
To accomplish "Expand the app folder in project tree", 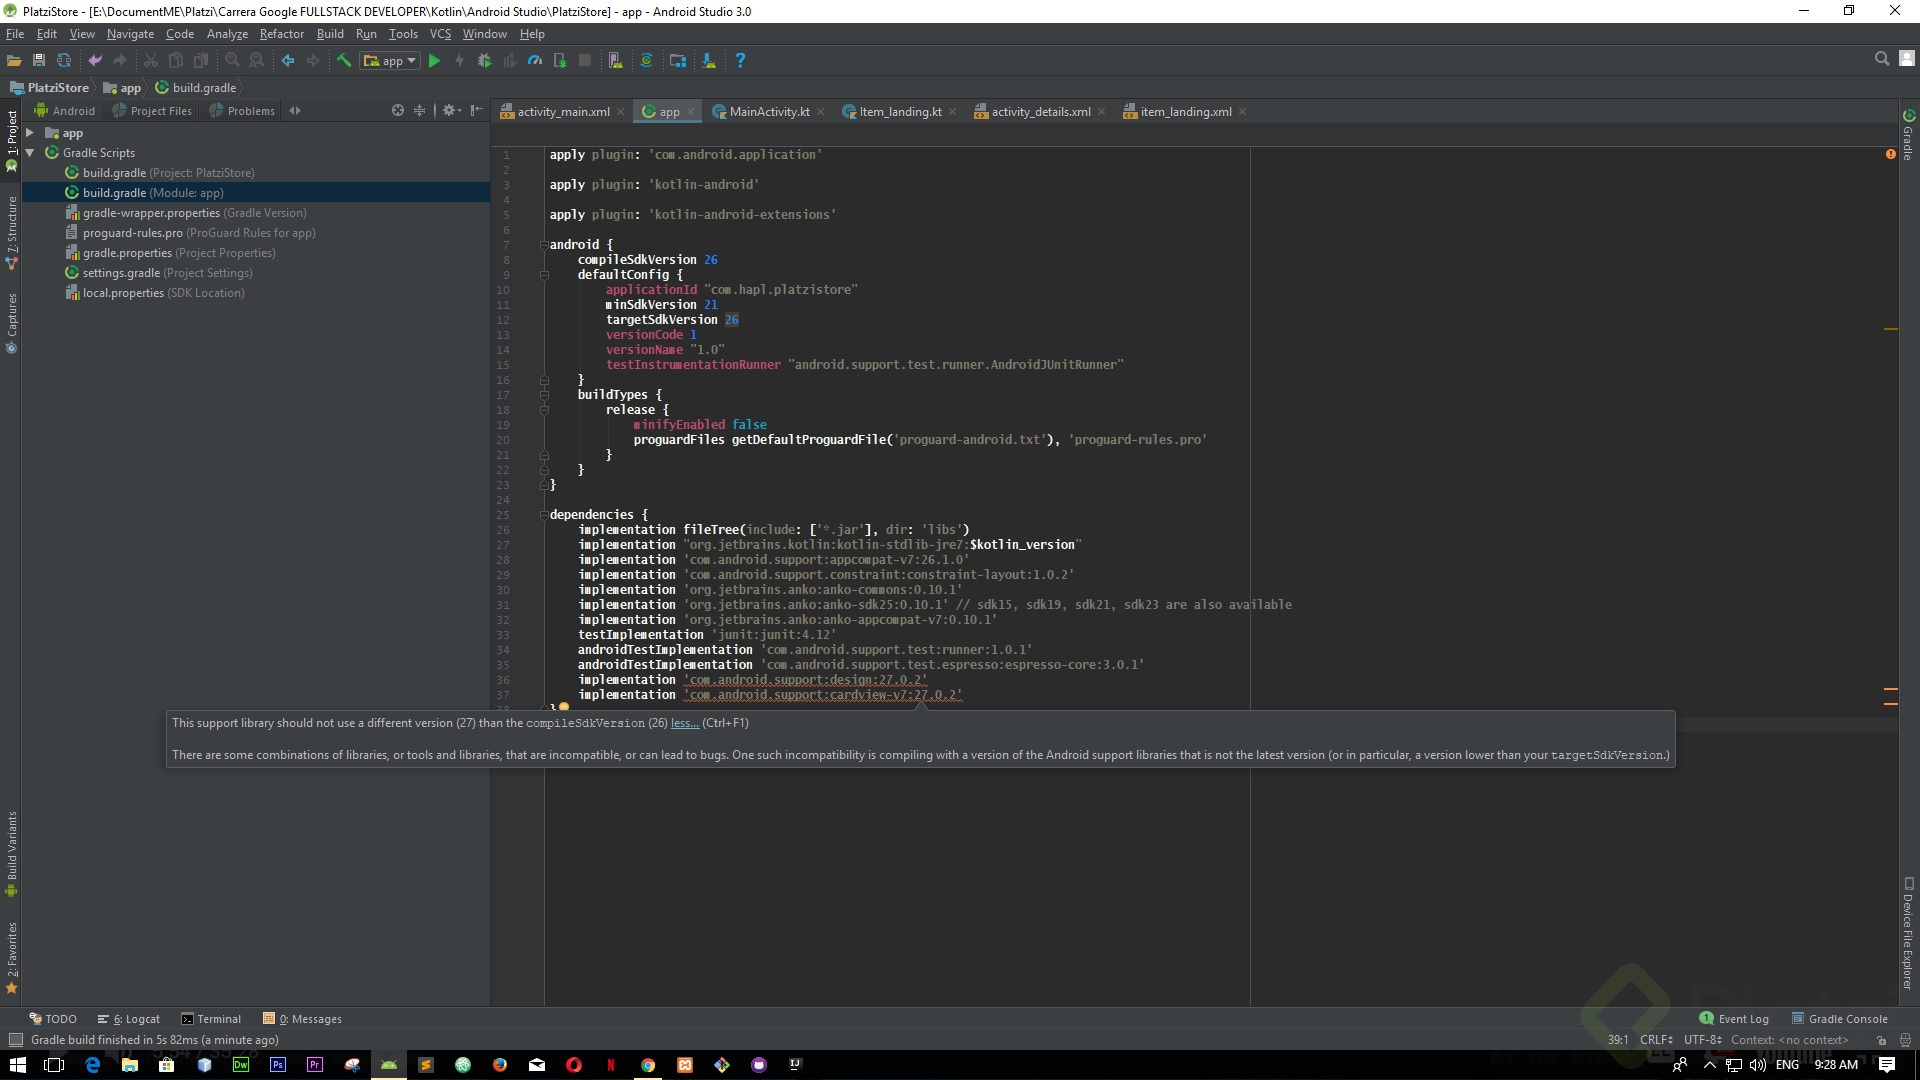I will click(x=30, y=133).
